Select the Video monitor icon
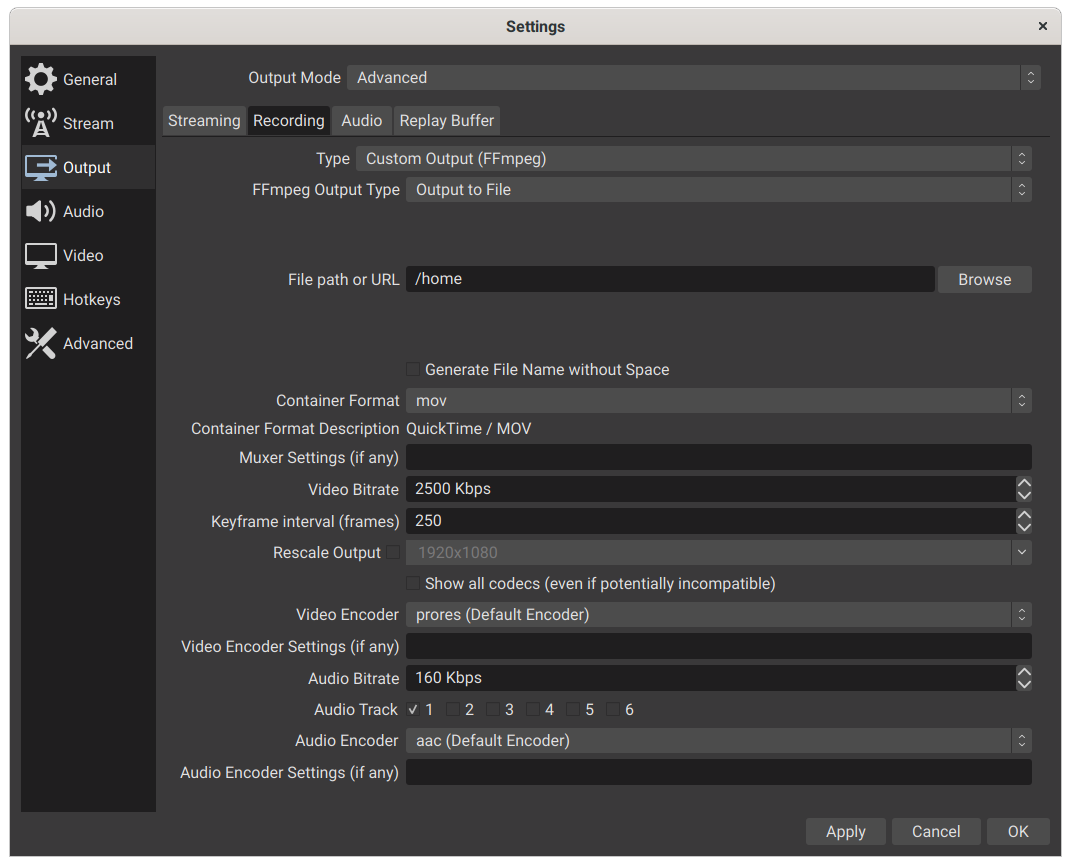Viewport: 1071px width, 866px height. (40, 255)
